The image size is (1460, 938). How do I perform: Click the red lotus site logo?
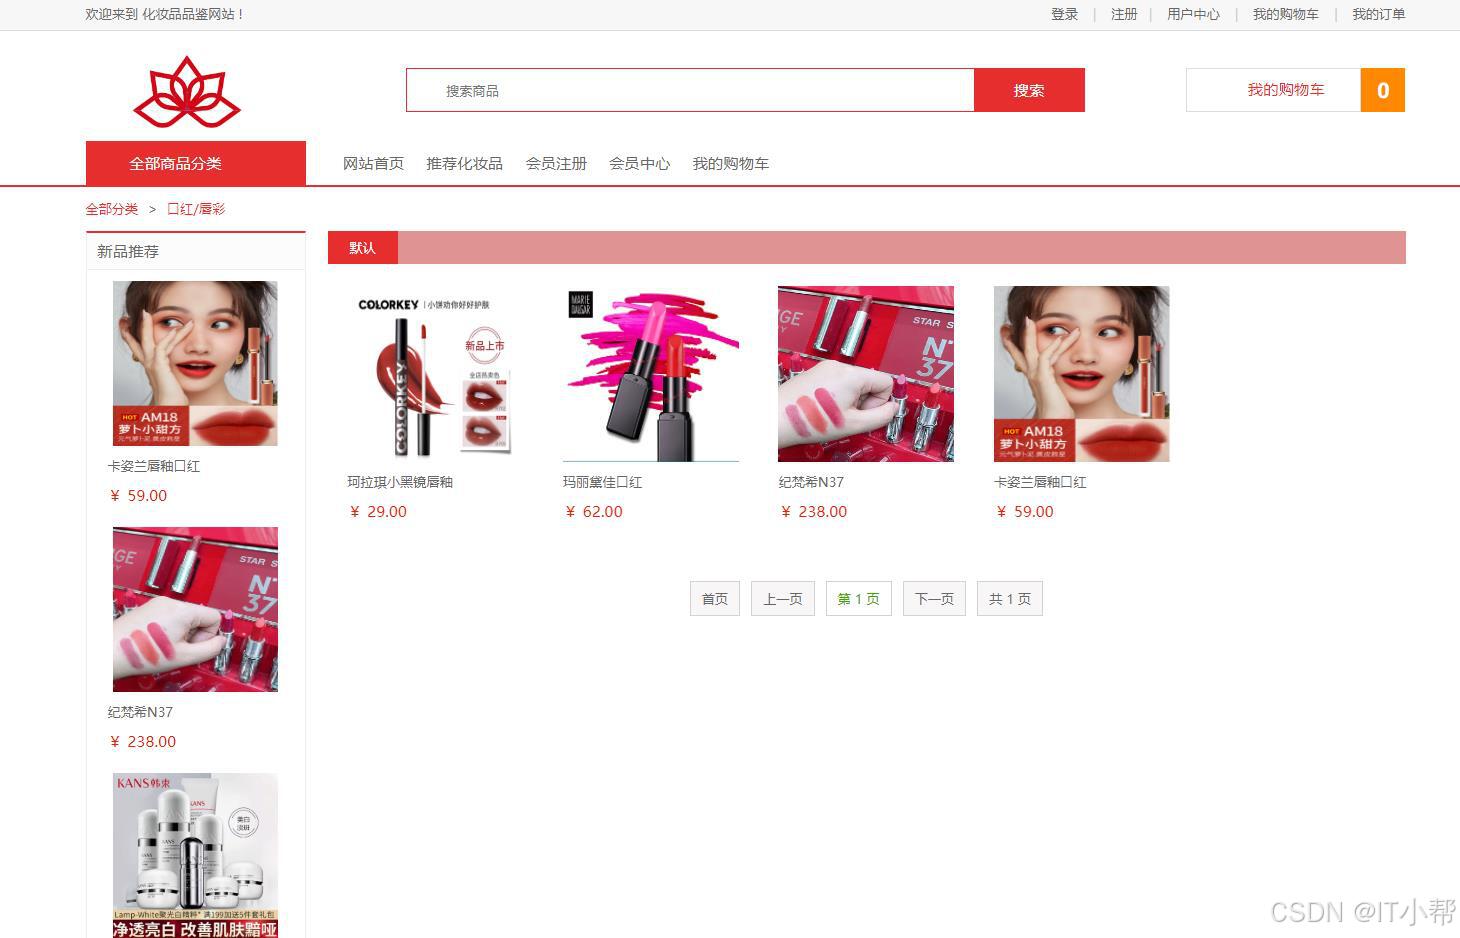187,92
